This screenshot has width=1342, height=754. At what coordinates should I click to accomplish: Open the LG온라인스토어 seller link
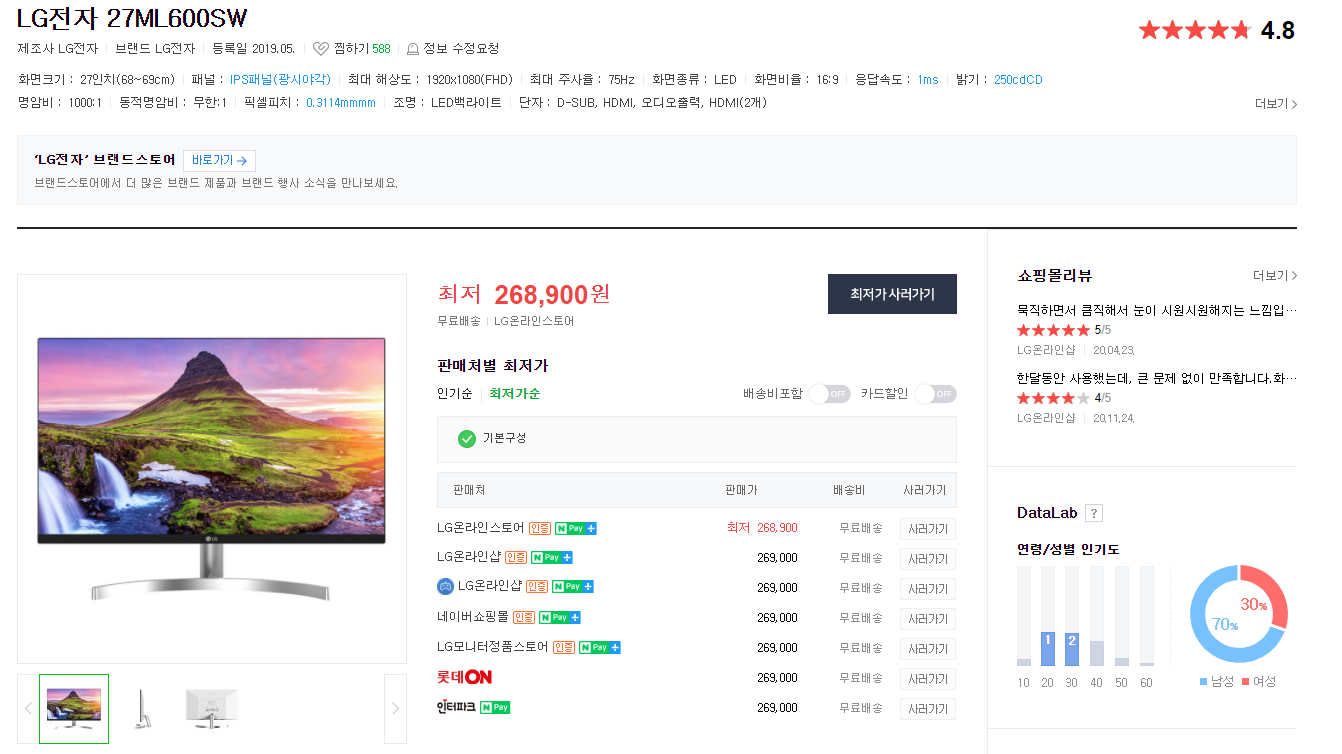point(481,527)
